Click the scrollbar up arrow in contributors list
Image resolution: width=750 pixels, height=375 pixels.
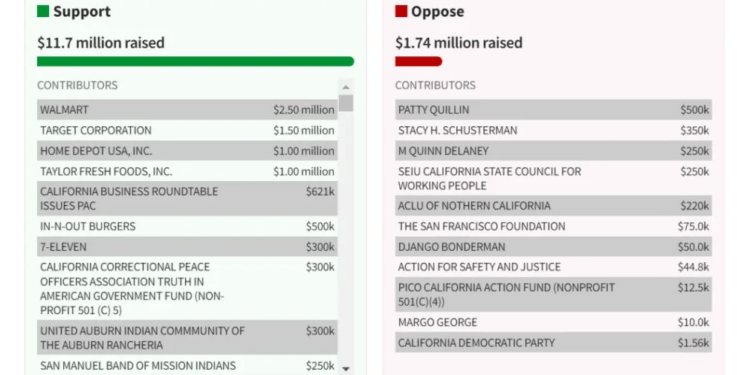pos(346,87)
